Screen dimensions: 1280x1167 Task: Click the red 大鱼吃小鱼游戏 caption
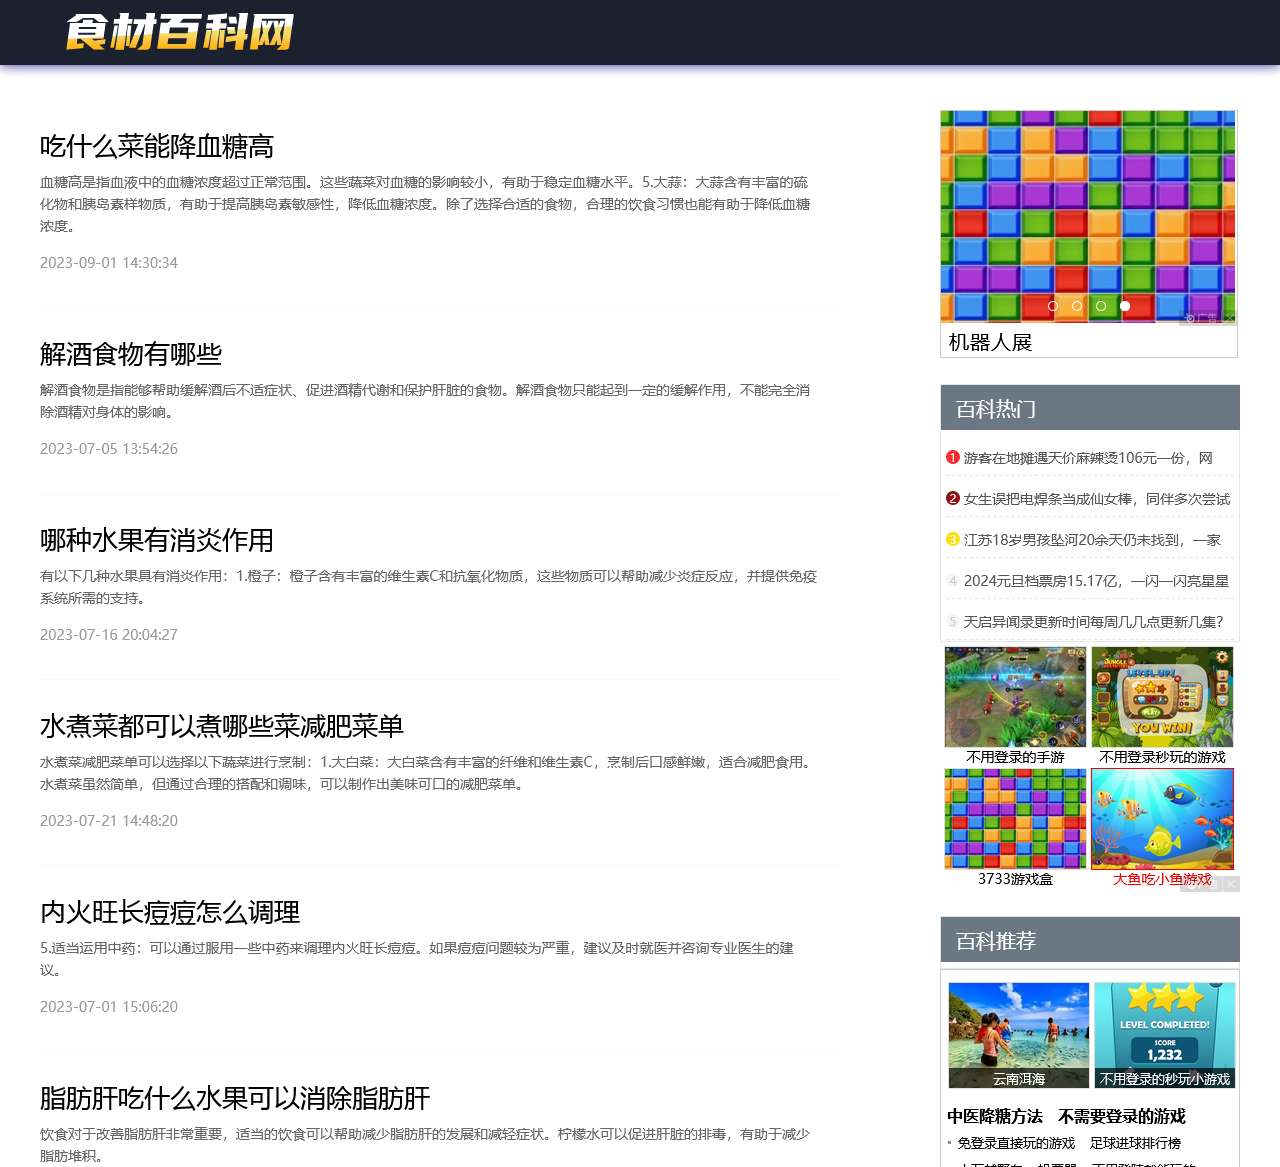point(1162,879)
